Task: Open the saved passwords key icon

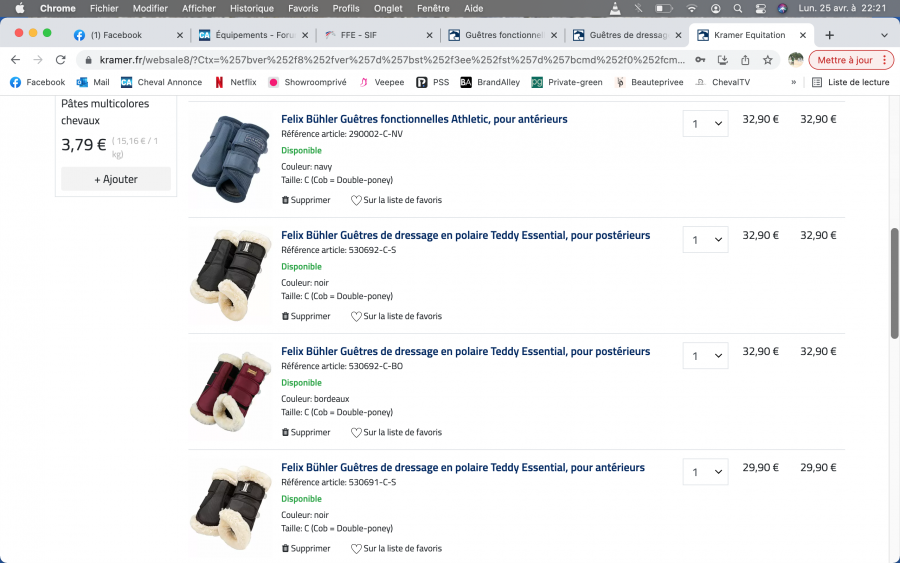Action: click(699, 59)
